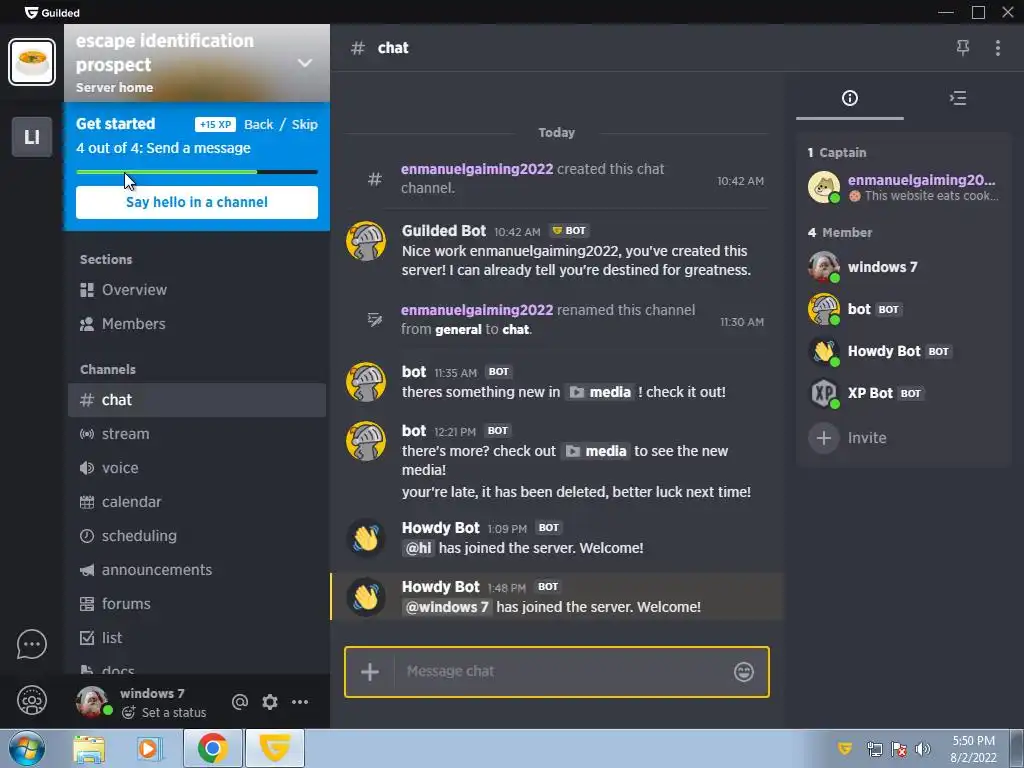
Task: Open the emoji picker icon
Action: pyautogui.click(x=744, y=671)
